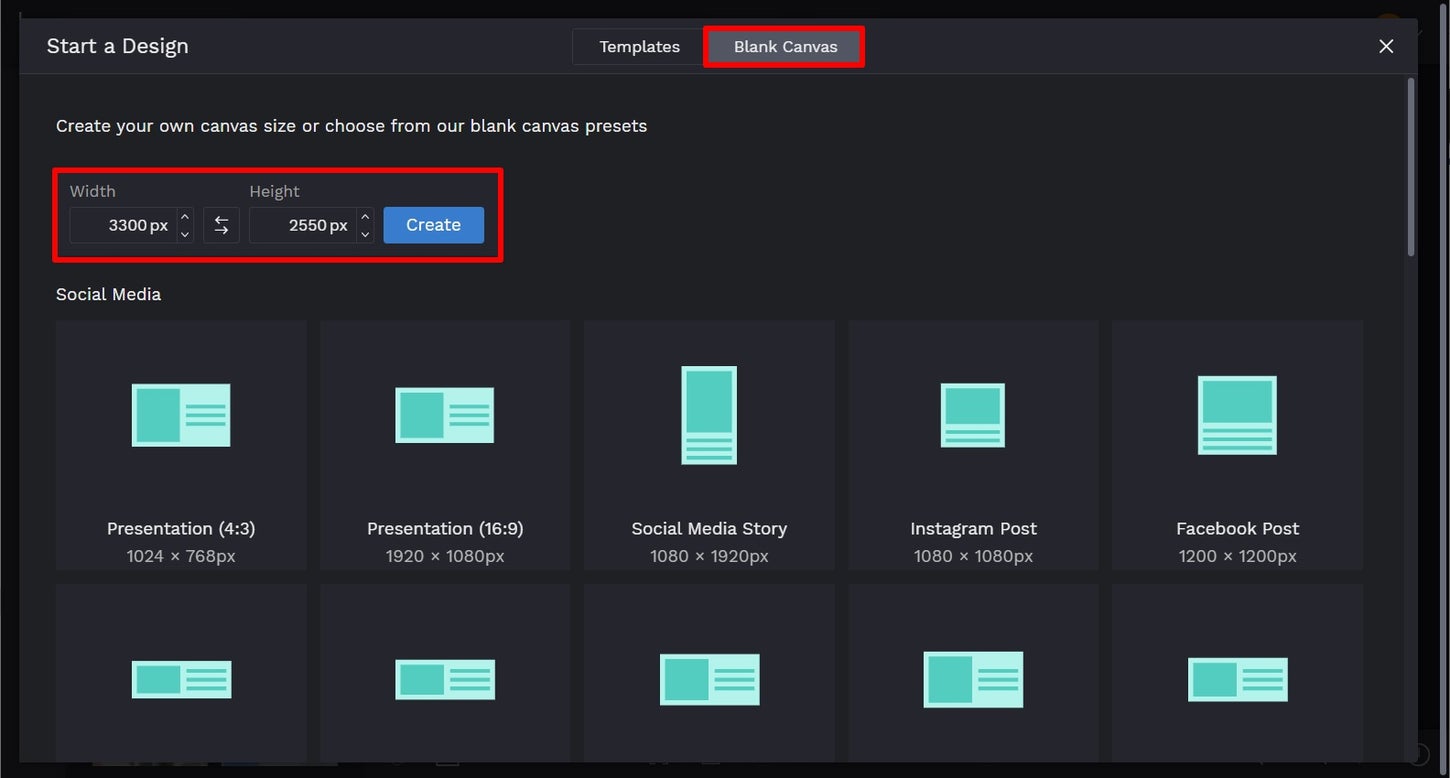This screenshot has width=1450, height=778.
Task: Switch to the Templates tab
Action: coord(637,46)
